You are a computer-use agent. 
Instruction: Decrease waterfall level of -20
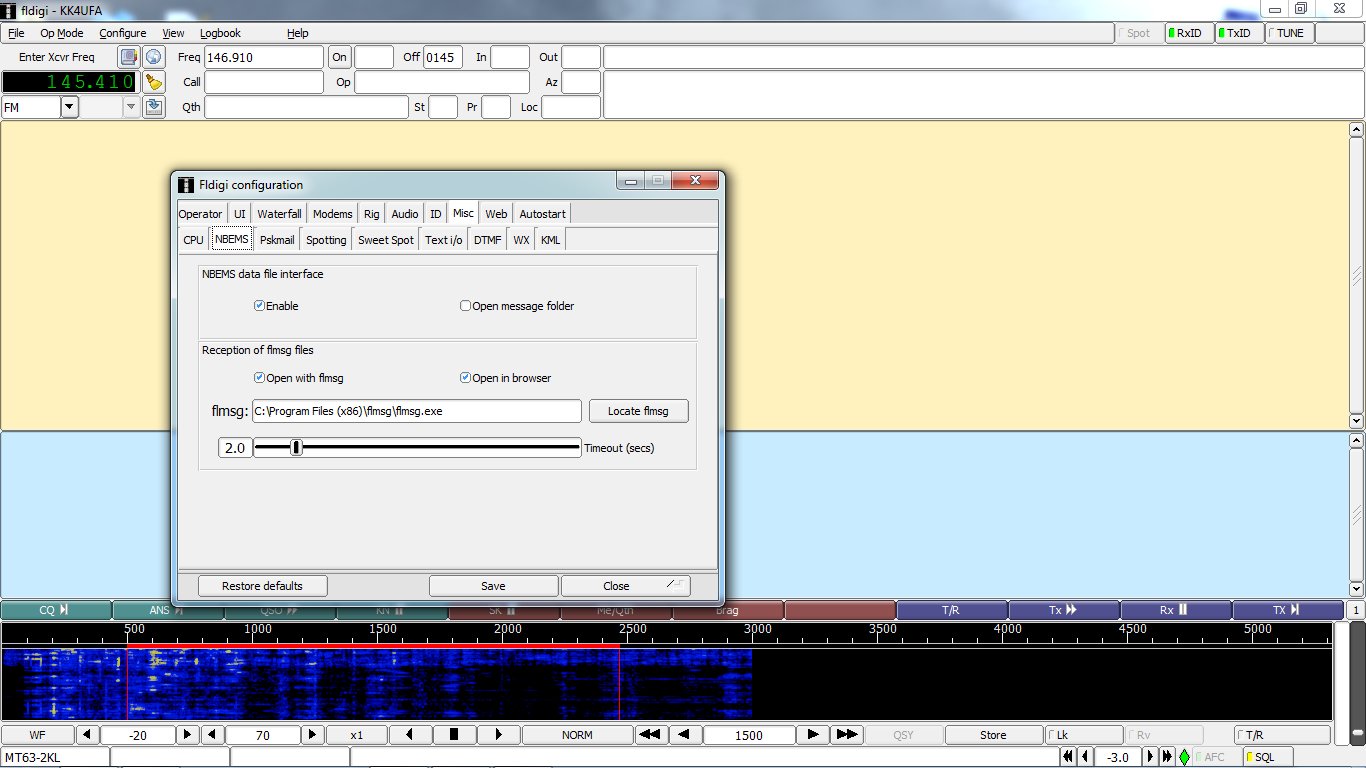[88, 734]
